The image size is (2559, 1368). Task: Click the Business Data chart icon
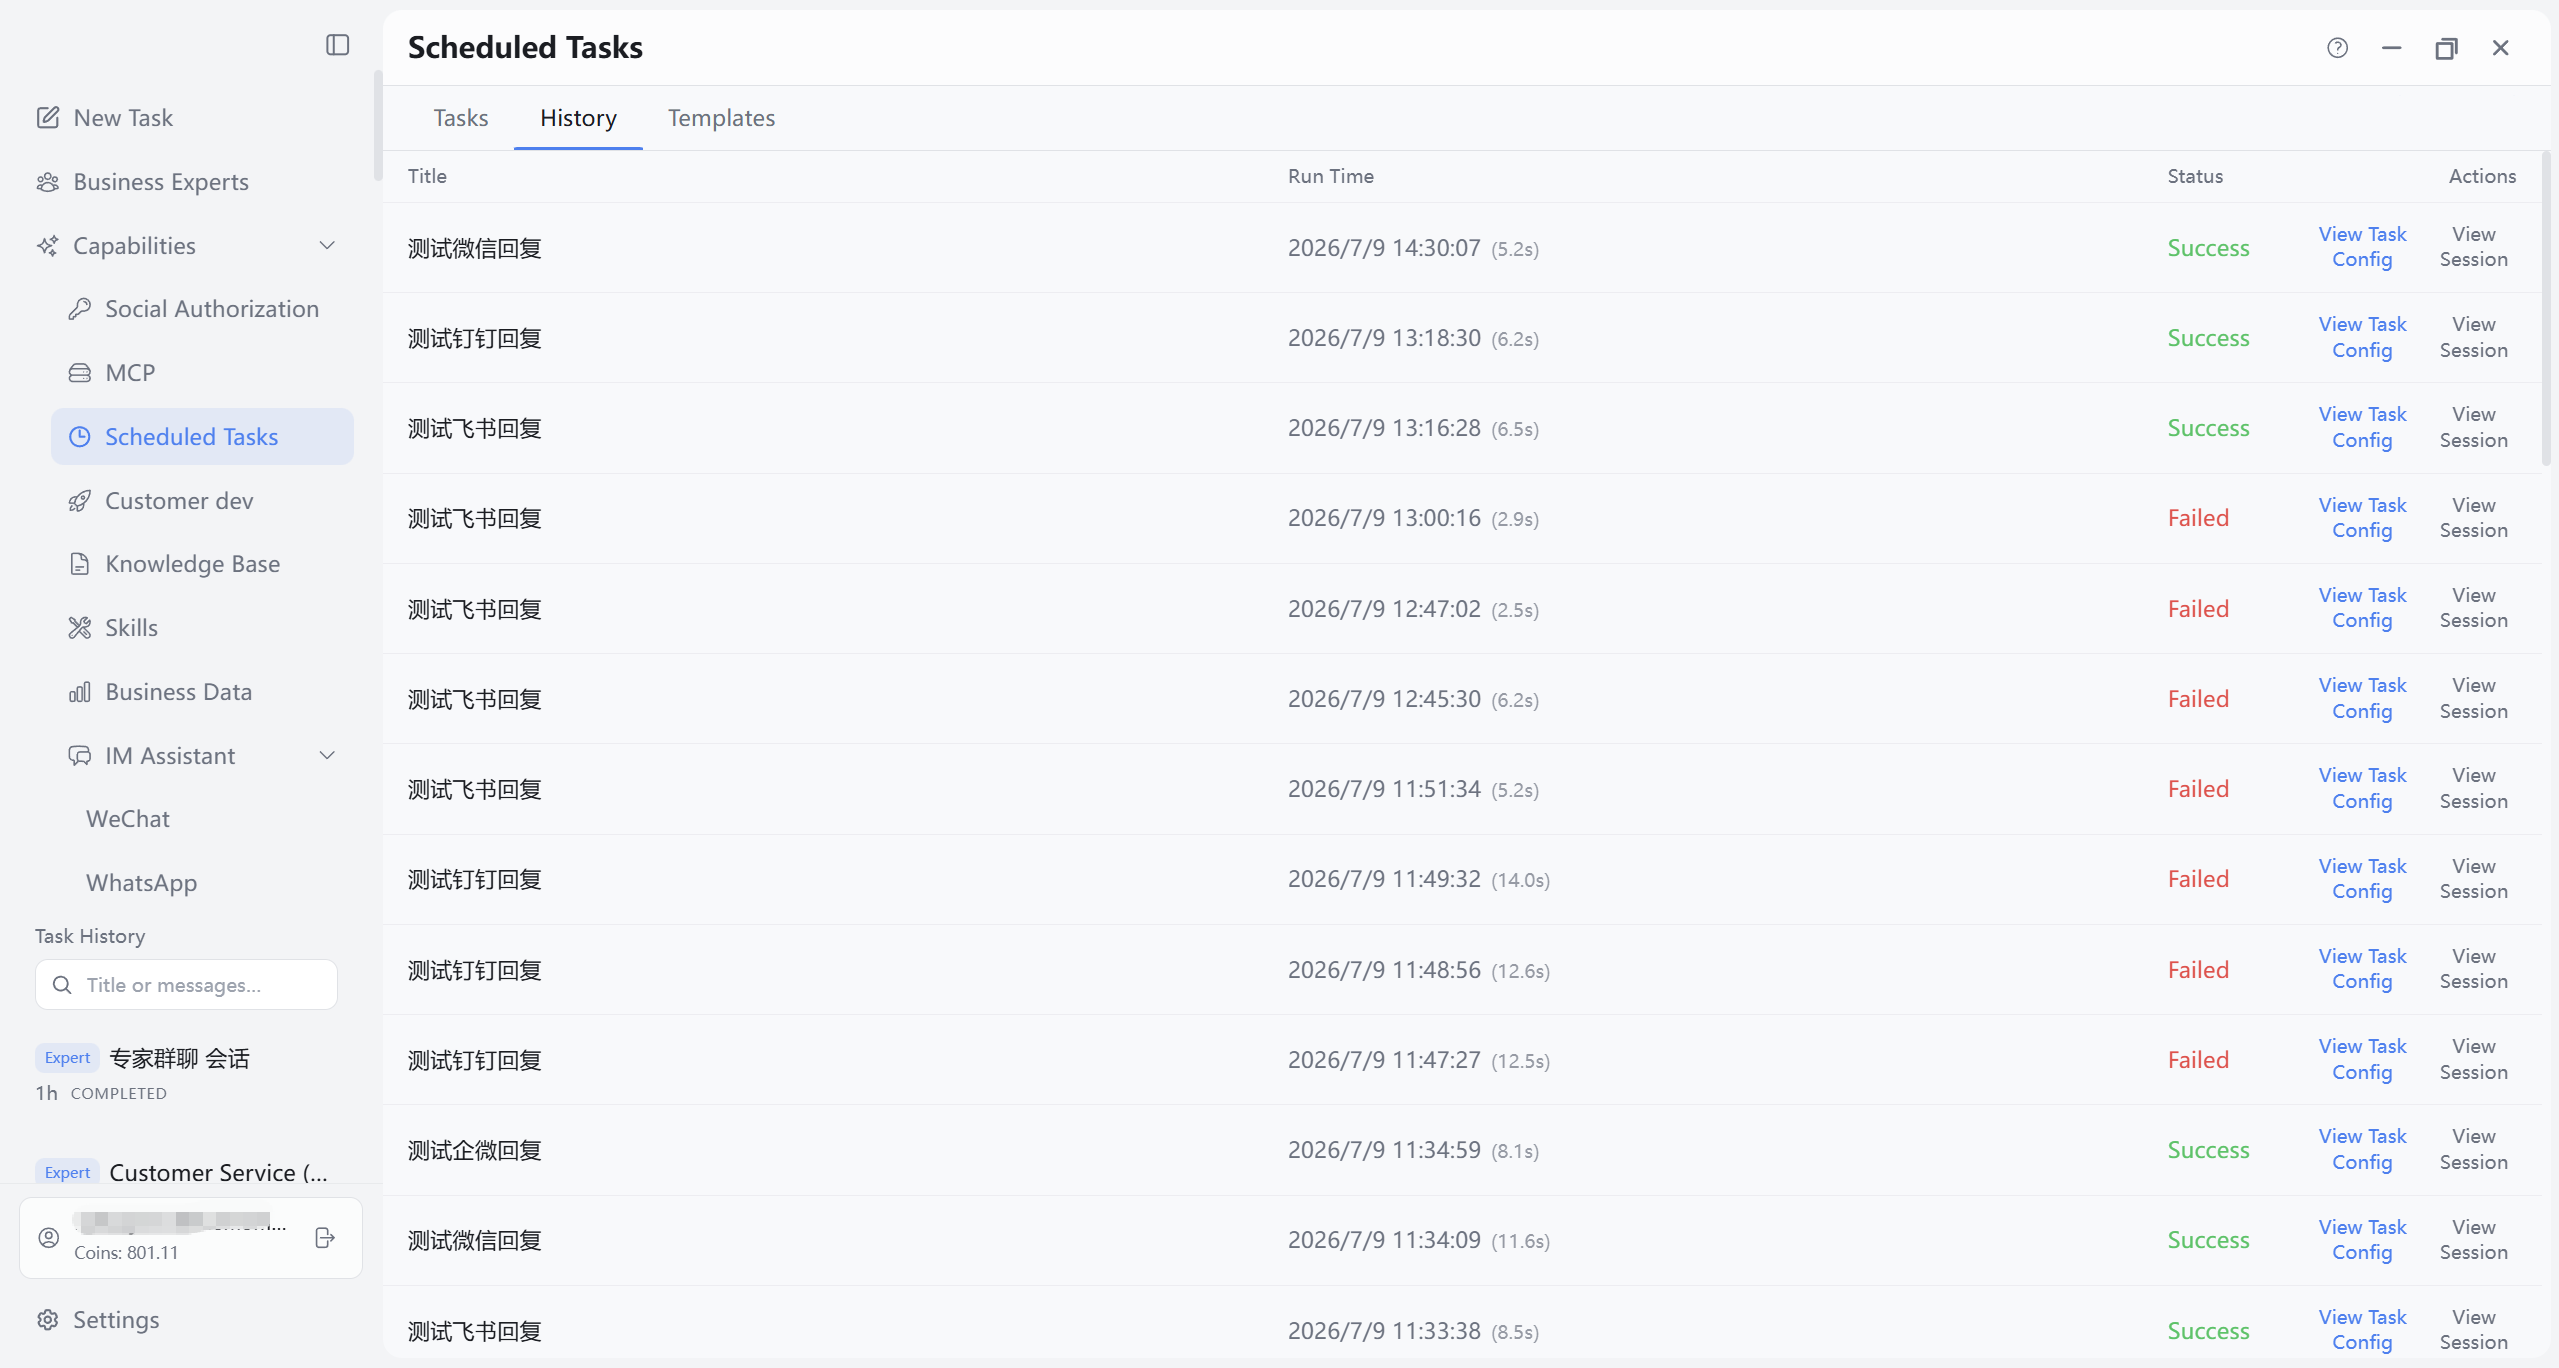[80, 692]
